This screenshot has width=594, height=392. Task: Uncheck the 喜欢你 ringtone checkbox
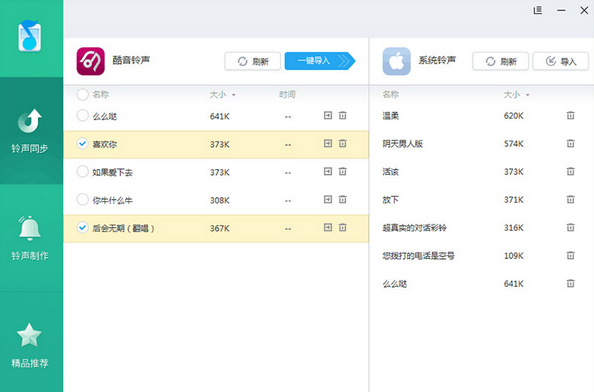[x=82, y=144]
